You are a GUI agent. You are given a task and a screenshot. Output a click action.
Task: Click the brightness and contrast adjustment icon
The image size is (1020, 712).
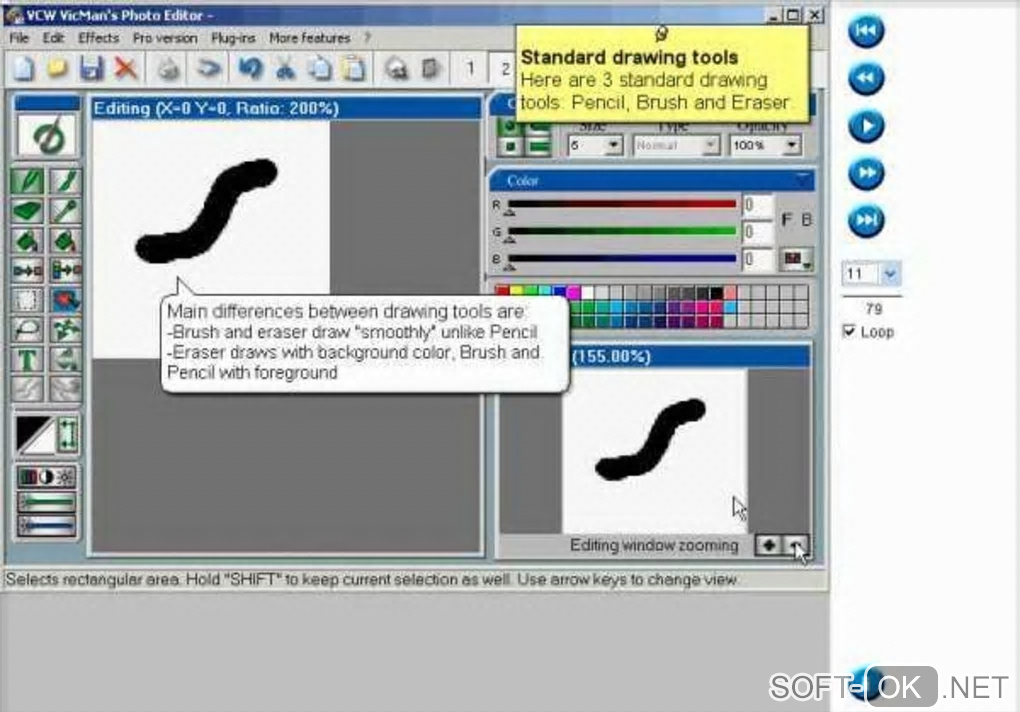pyautogui.click(x=46, y=478)
